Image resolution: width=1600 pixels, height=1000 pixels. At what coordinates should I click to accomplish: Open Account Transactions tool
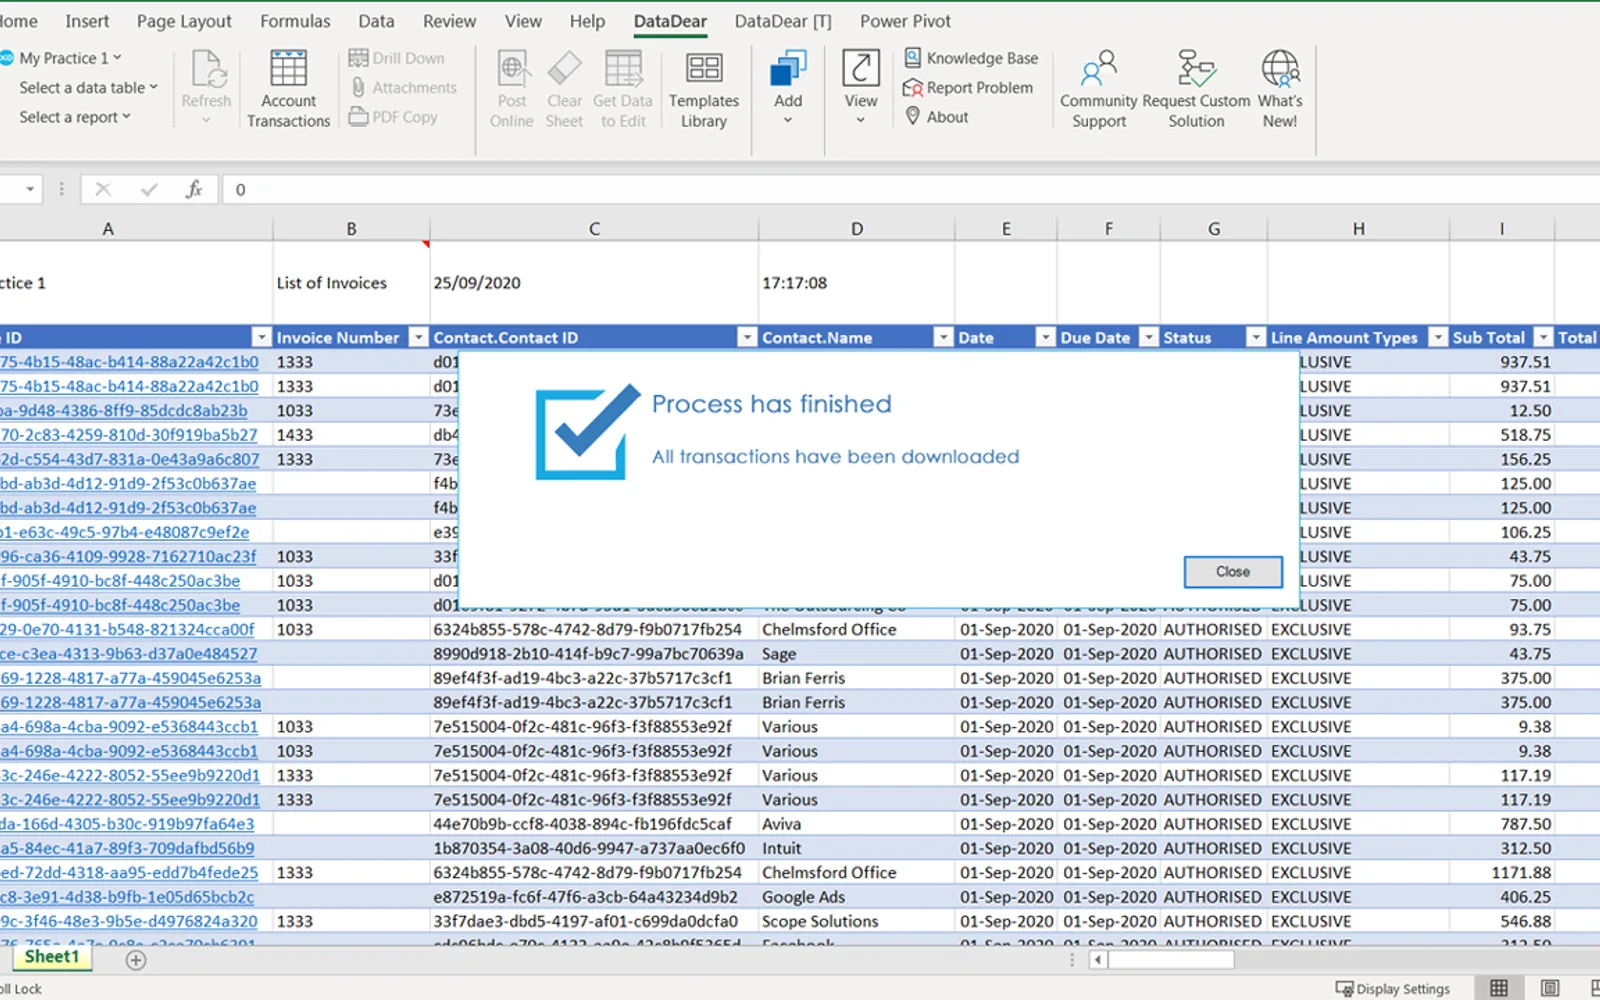tap(288, 89)
